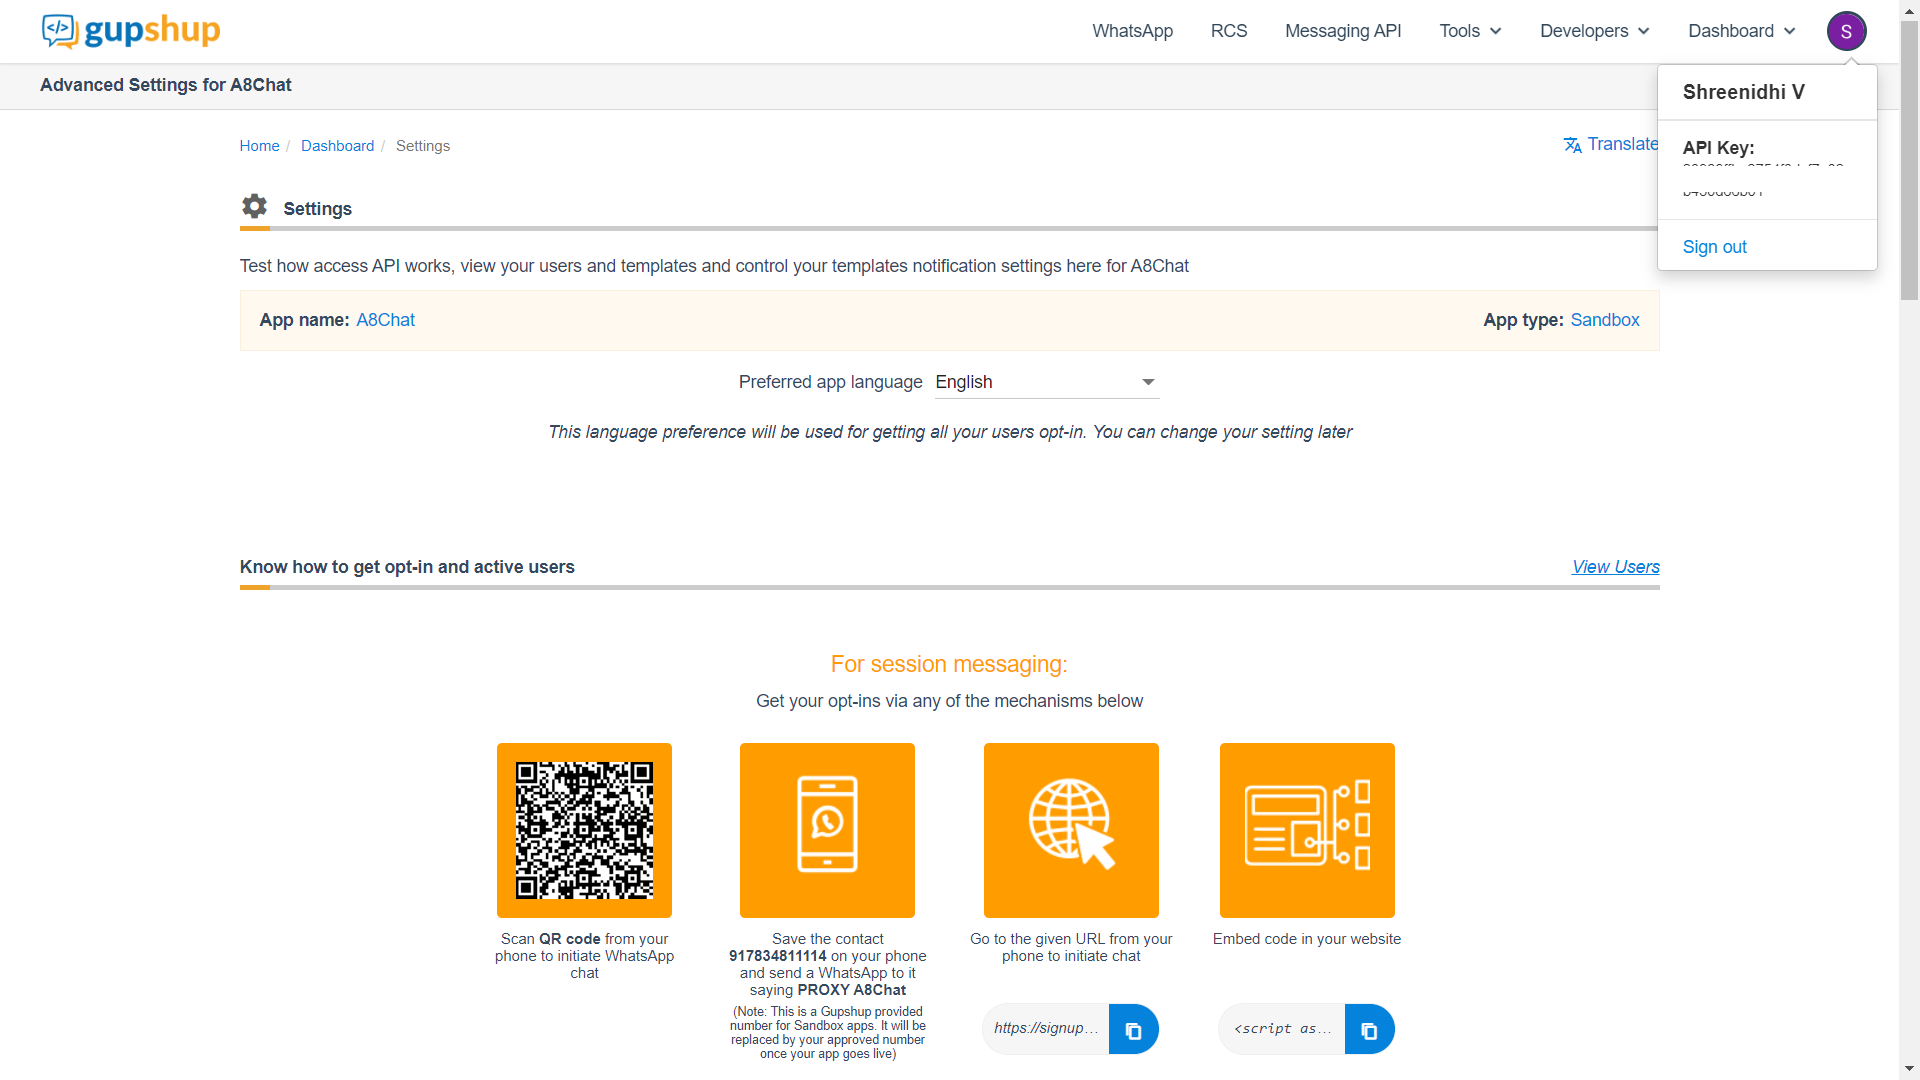Open the WhatsApp menu item
The width and height of the screenshot is (1920, 1080).
(x=1132, y=31)
